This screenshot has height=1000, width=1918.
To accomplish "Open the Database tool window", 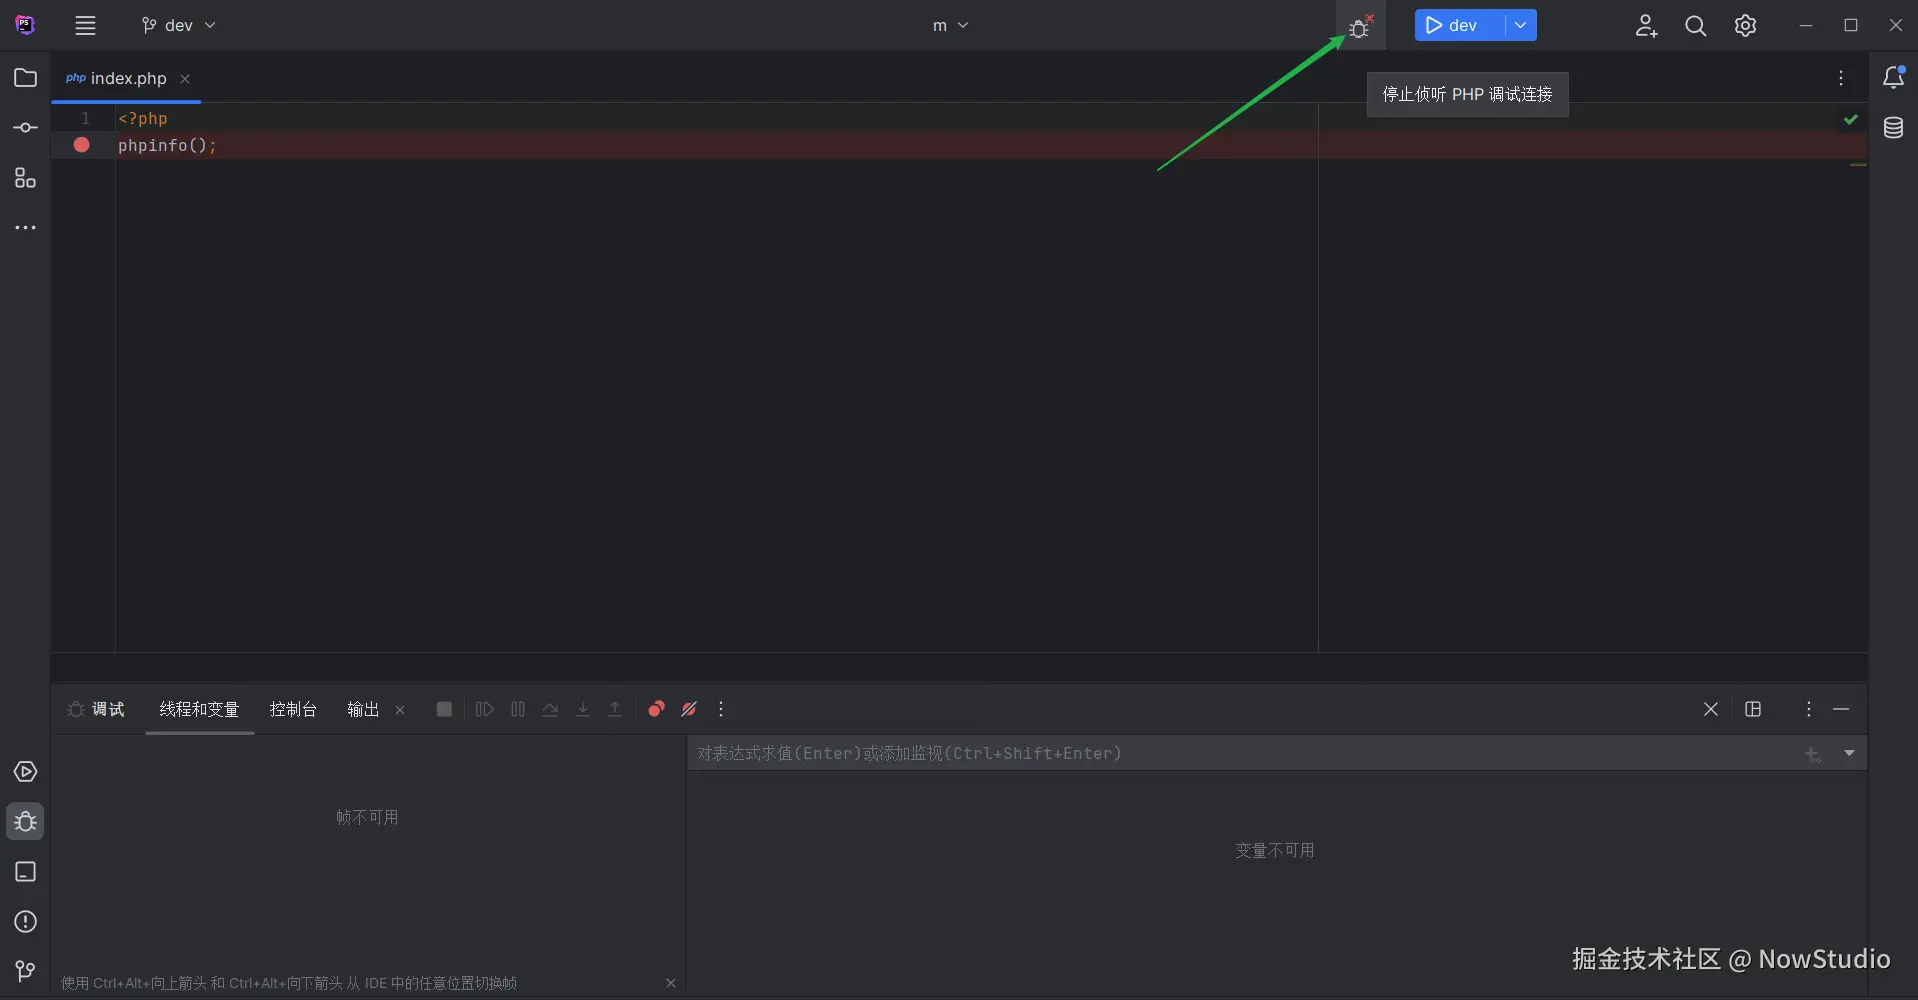I will tap(1893, 128).
